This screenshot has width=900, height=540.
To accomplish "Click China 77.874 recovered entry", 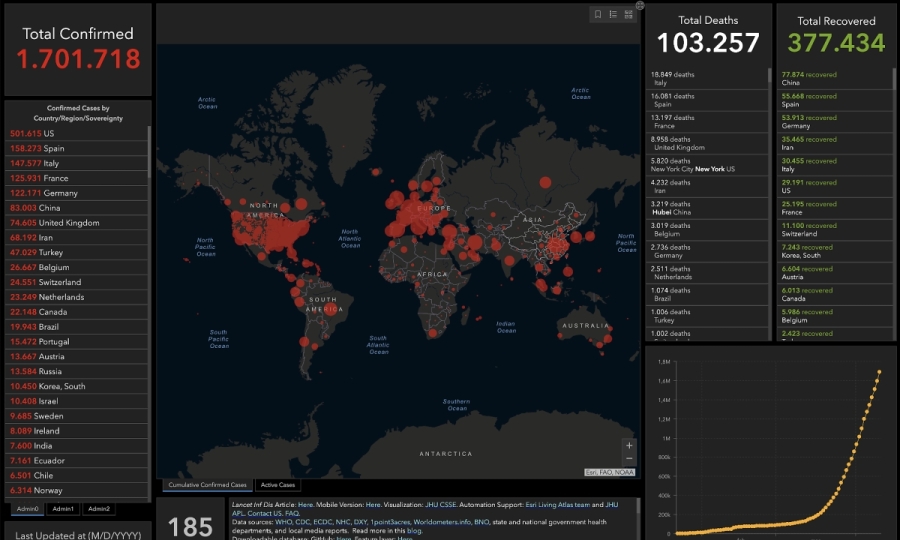I will coord(835,79).
